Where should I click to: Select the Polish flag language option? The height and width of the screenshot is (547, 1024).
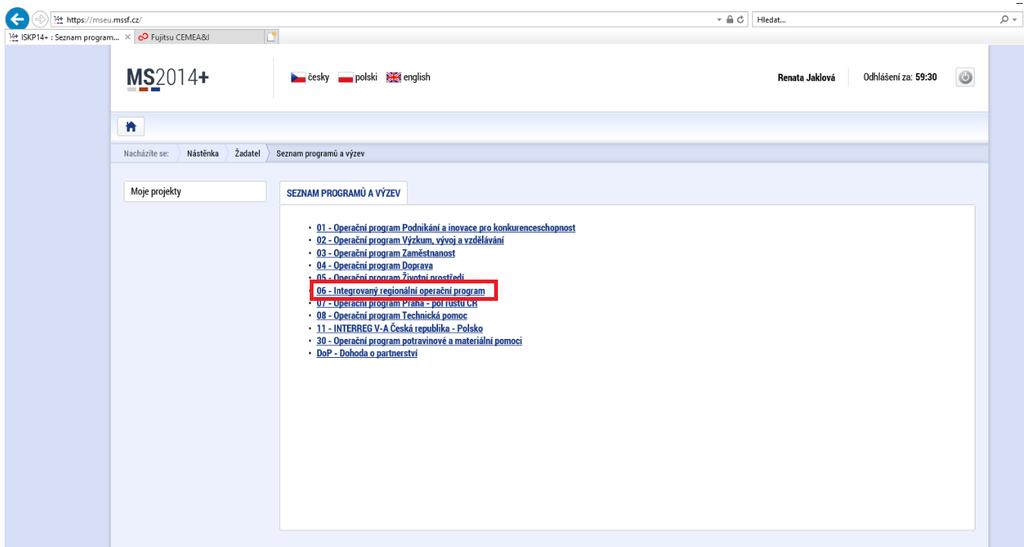point(358,77)
